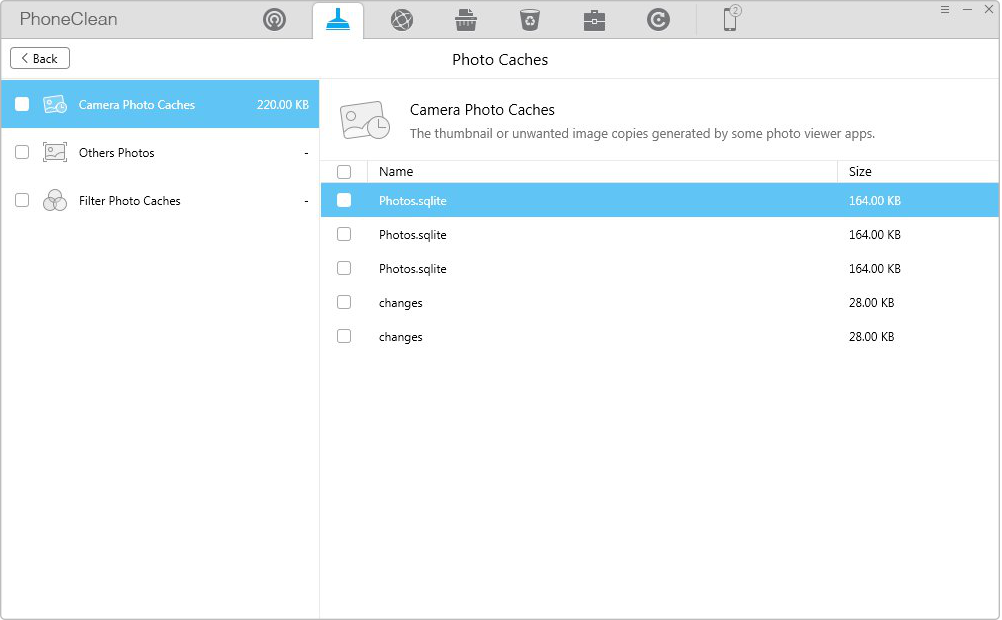Open the Toolbox briefcase icon
Viewport: 1002px width, 620px height.
[x=594, y=20]
